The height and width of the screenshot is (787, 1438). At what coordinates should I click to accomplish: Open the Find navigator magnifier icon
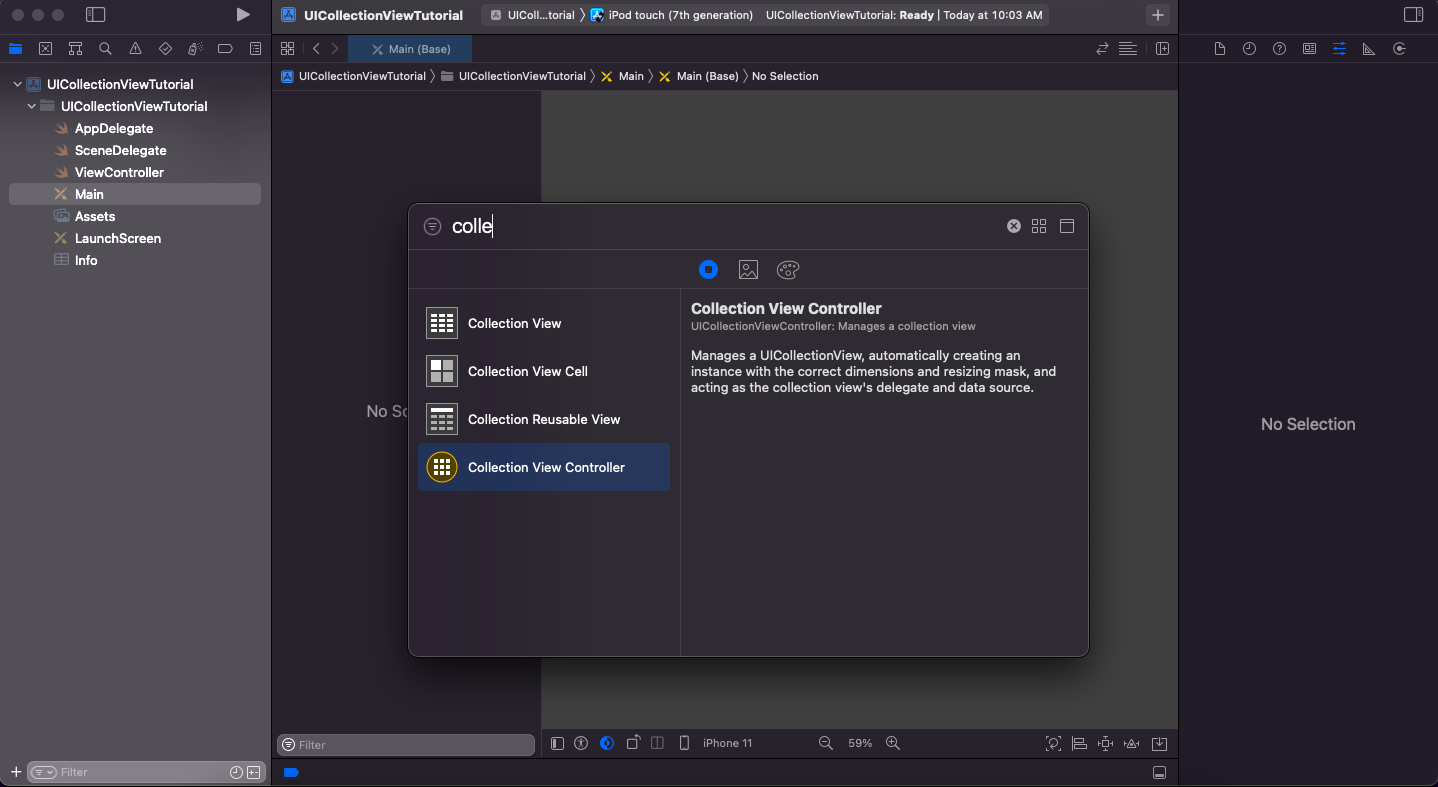(105, 48)
